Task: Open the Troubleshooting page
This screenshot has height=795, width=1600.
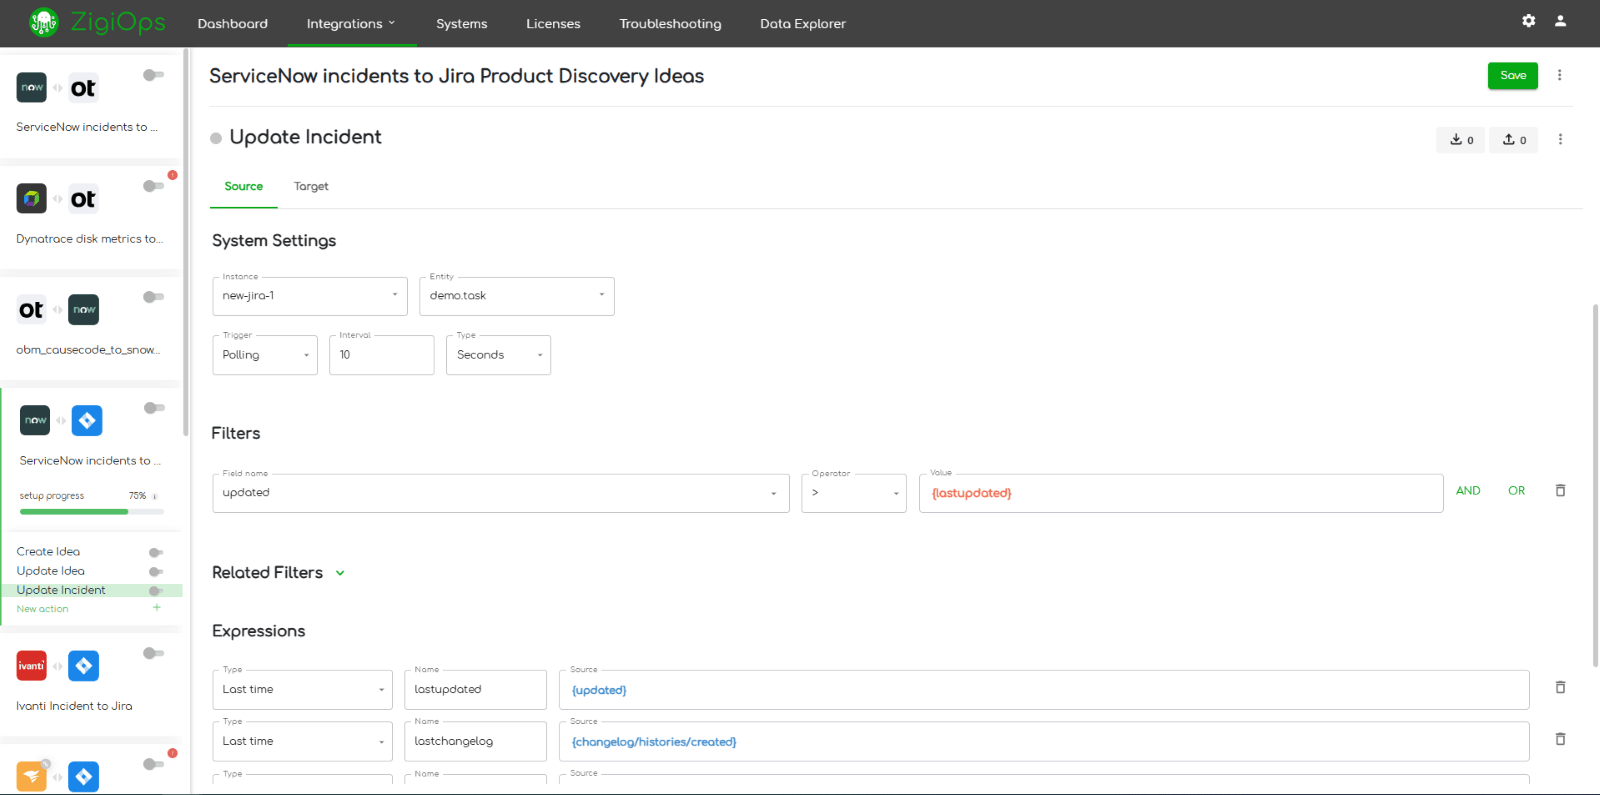Action: (x=670, y=23)
